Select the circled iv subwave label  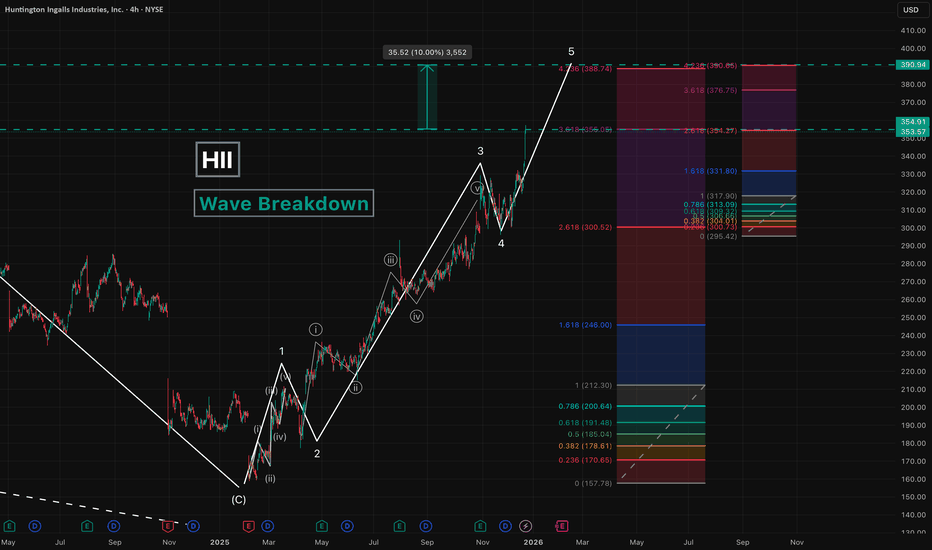click(417, 316)
